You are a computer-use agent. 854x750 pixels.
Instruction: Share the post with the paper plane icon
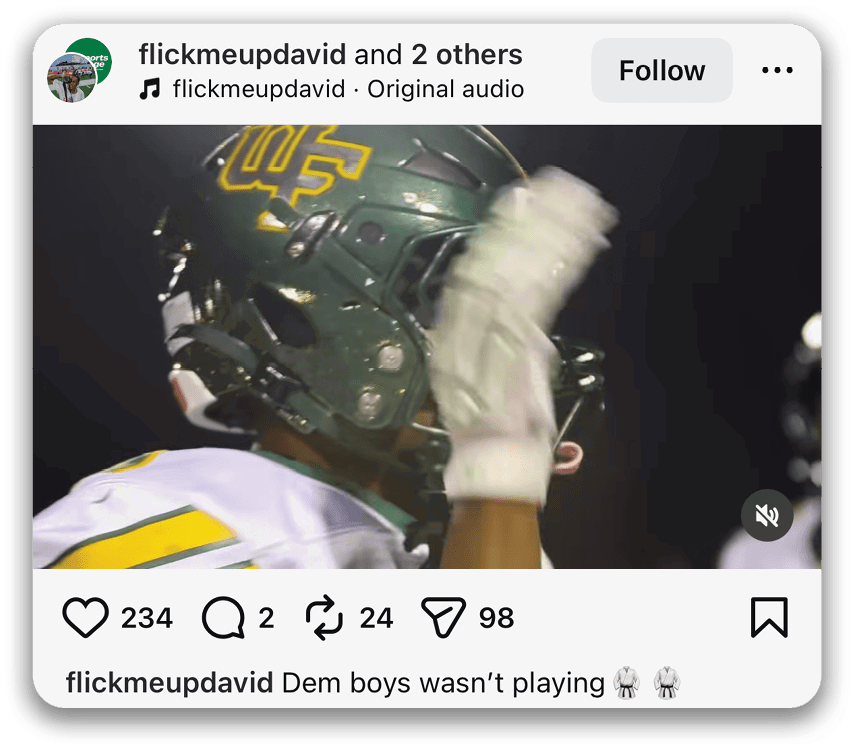click(442, 618)
